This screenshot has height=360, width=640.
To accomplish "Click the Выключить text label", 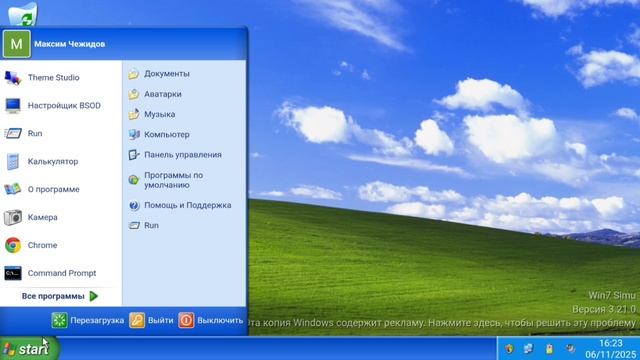I will tap(220, 320).
